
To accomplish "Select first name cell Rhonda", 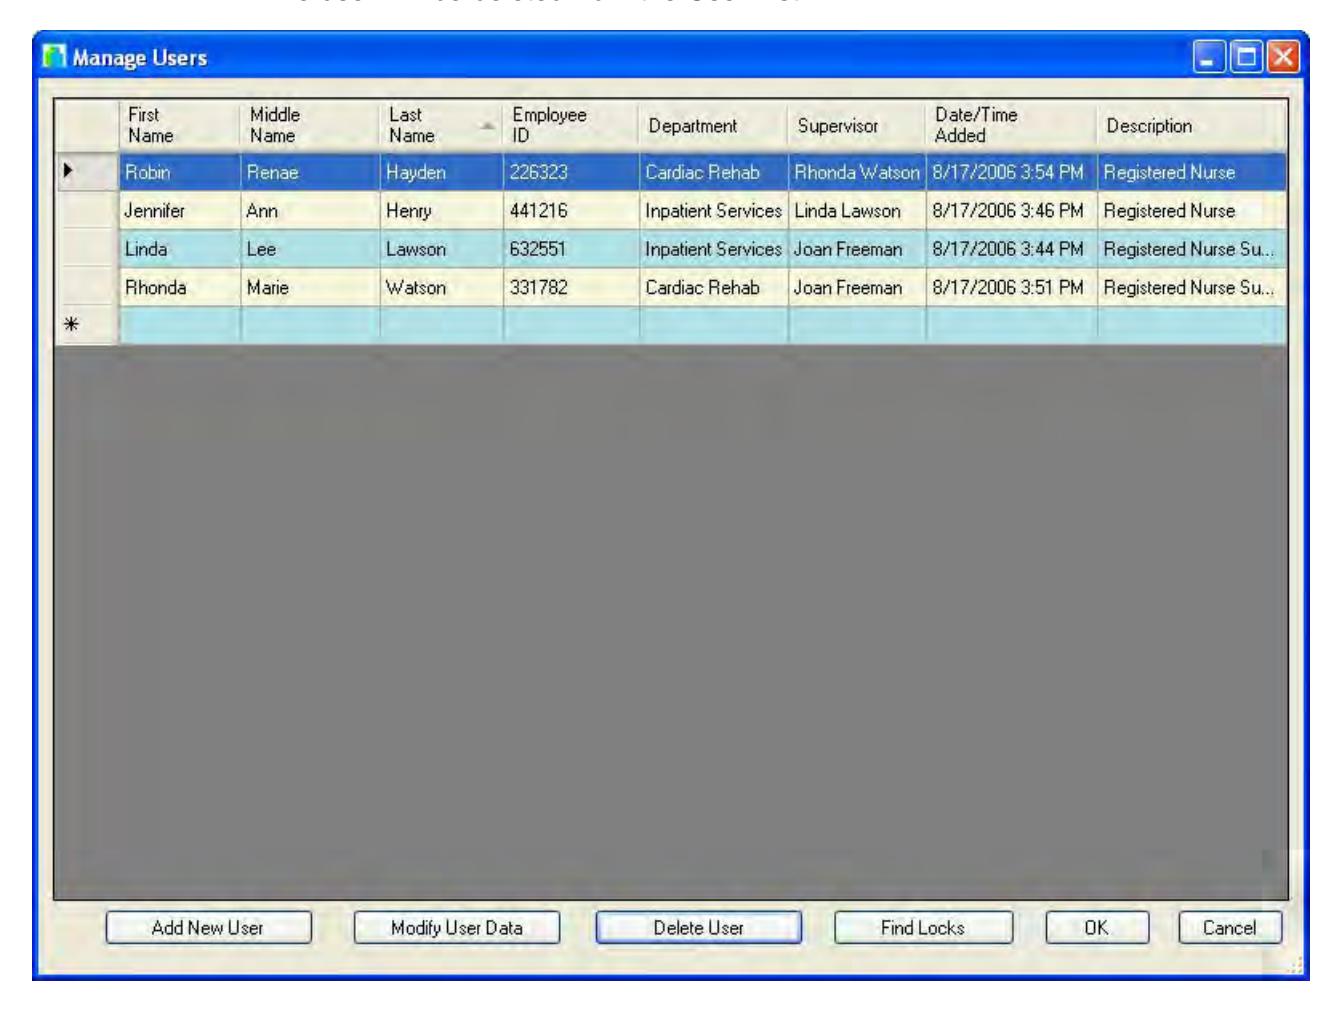I will point(180,288).
